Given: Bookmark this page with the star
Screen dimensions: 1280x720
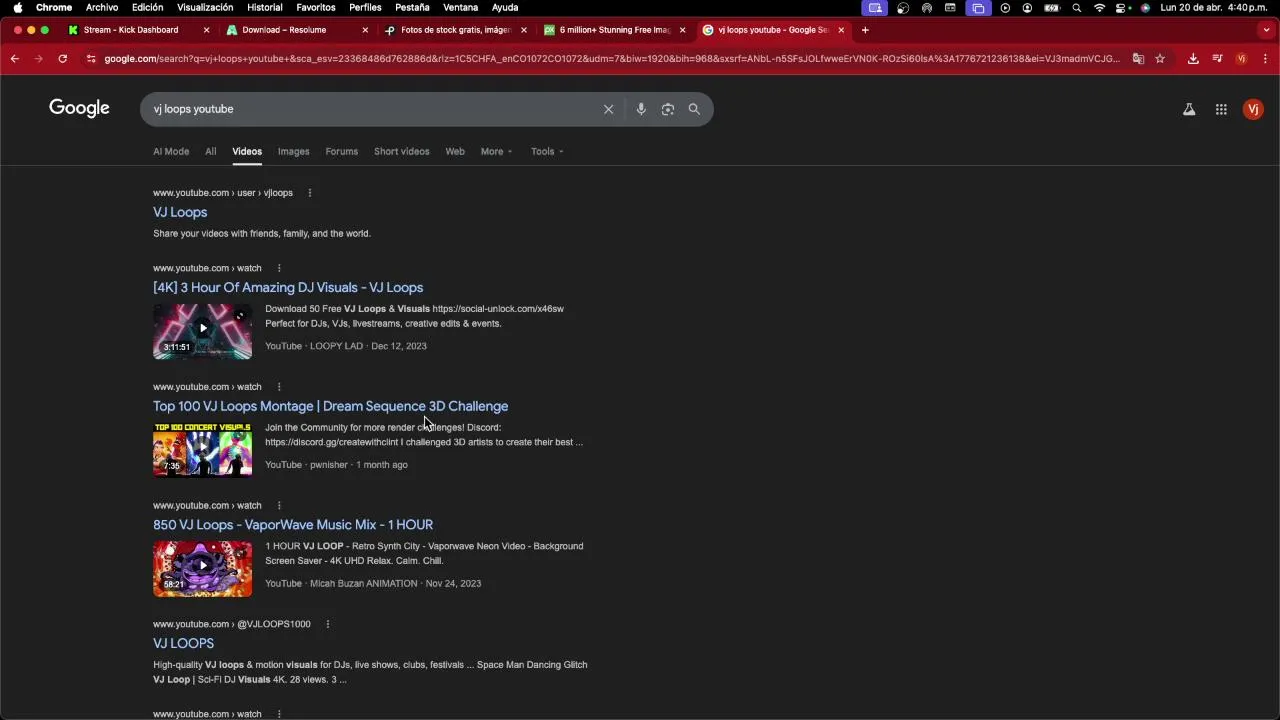Looking at the screenshot, I should tap(1160, 59).
